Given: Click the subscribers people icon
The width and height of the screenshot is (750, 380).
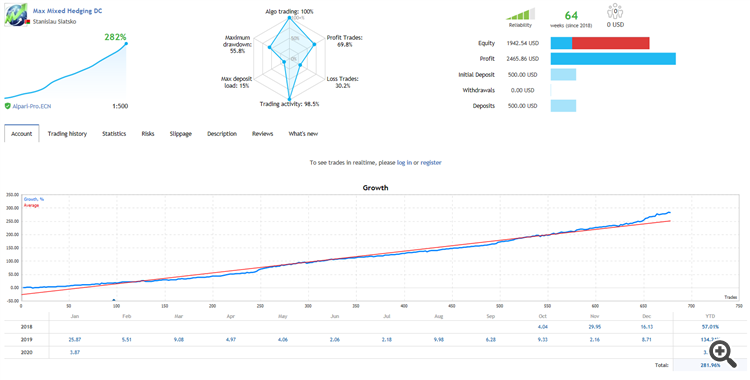Looking at the screenshot, I should 615,11.
